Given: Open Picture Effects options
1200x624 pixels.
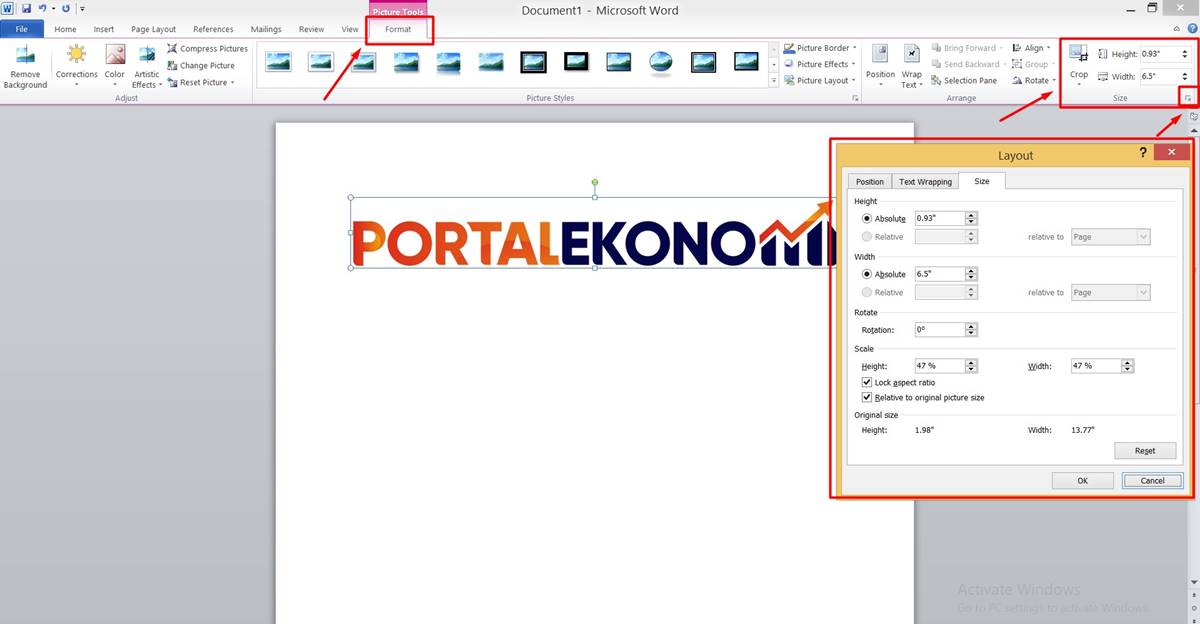Looking at the screenshot, I should 820,64.
